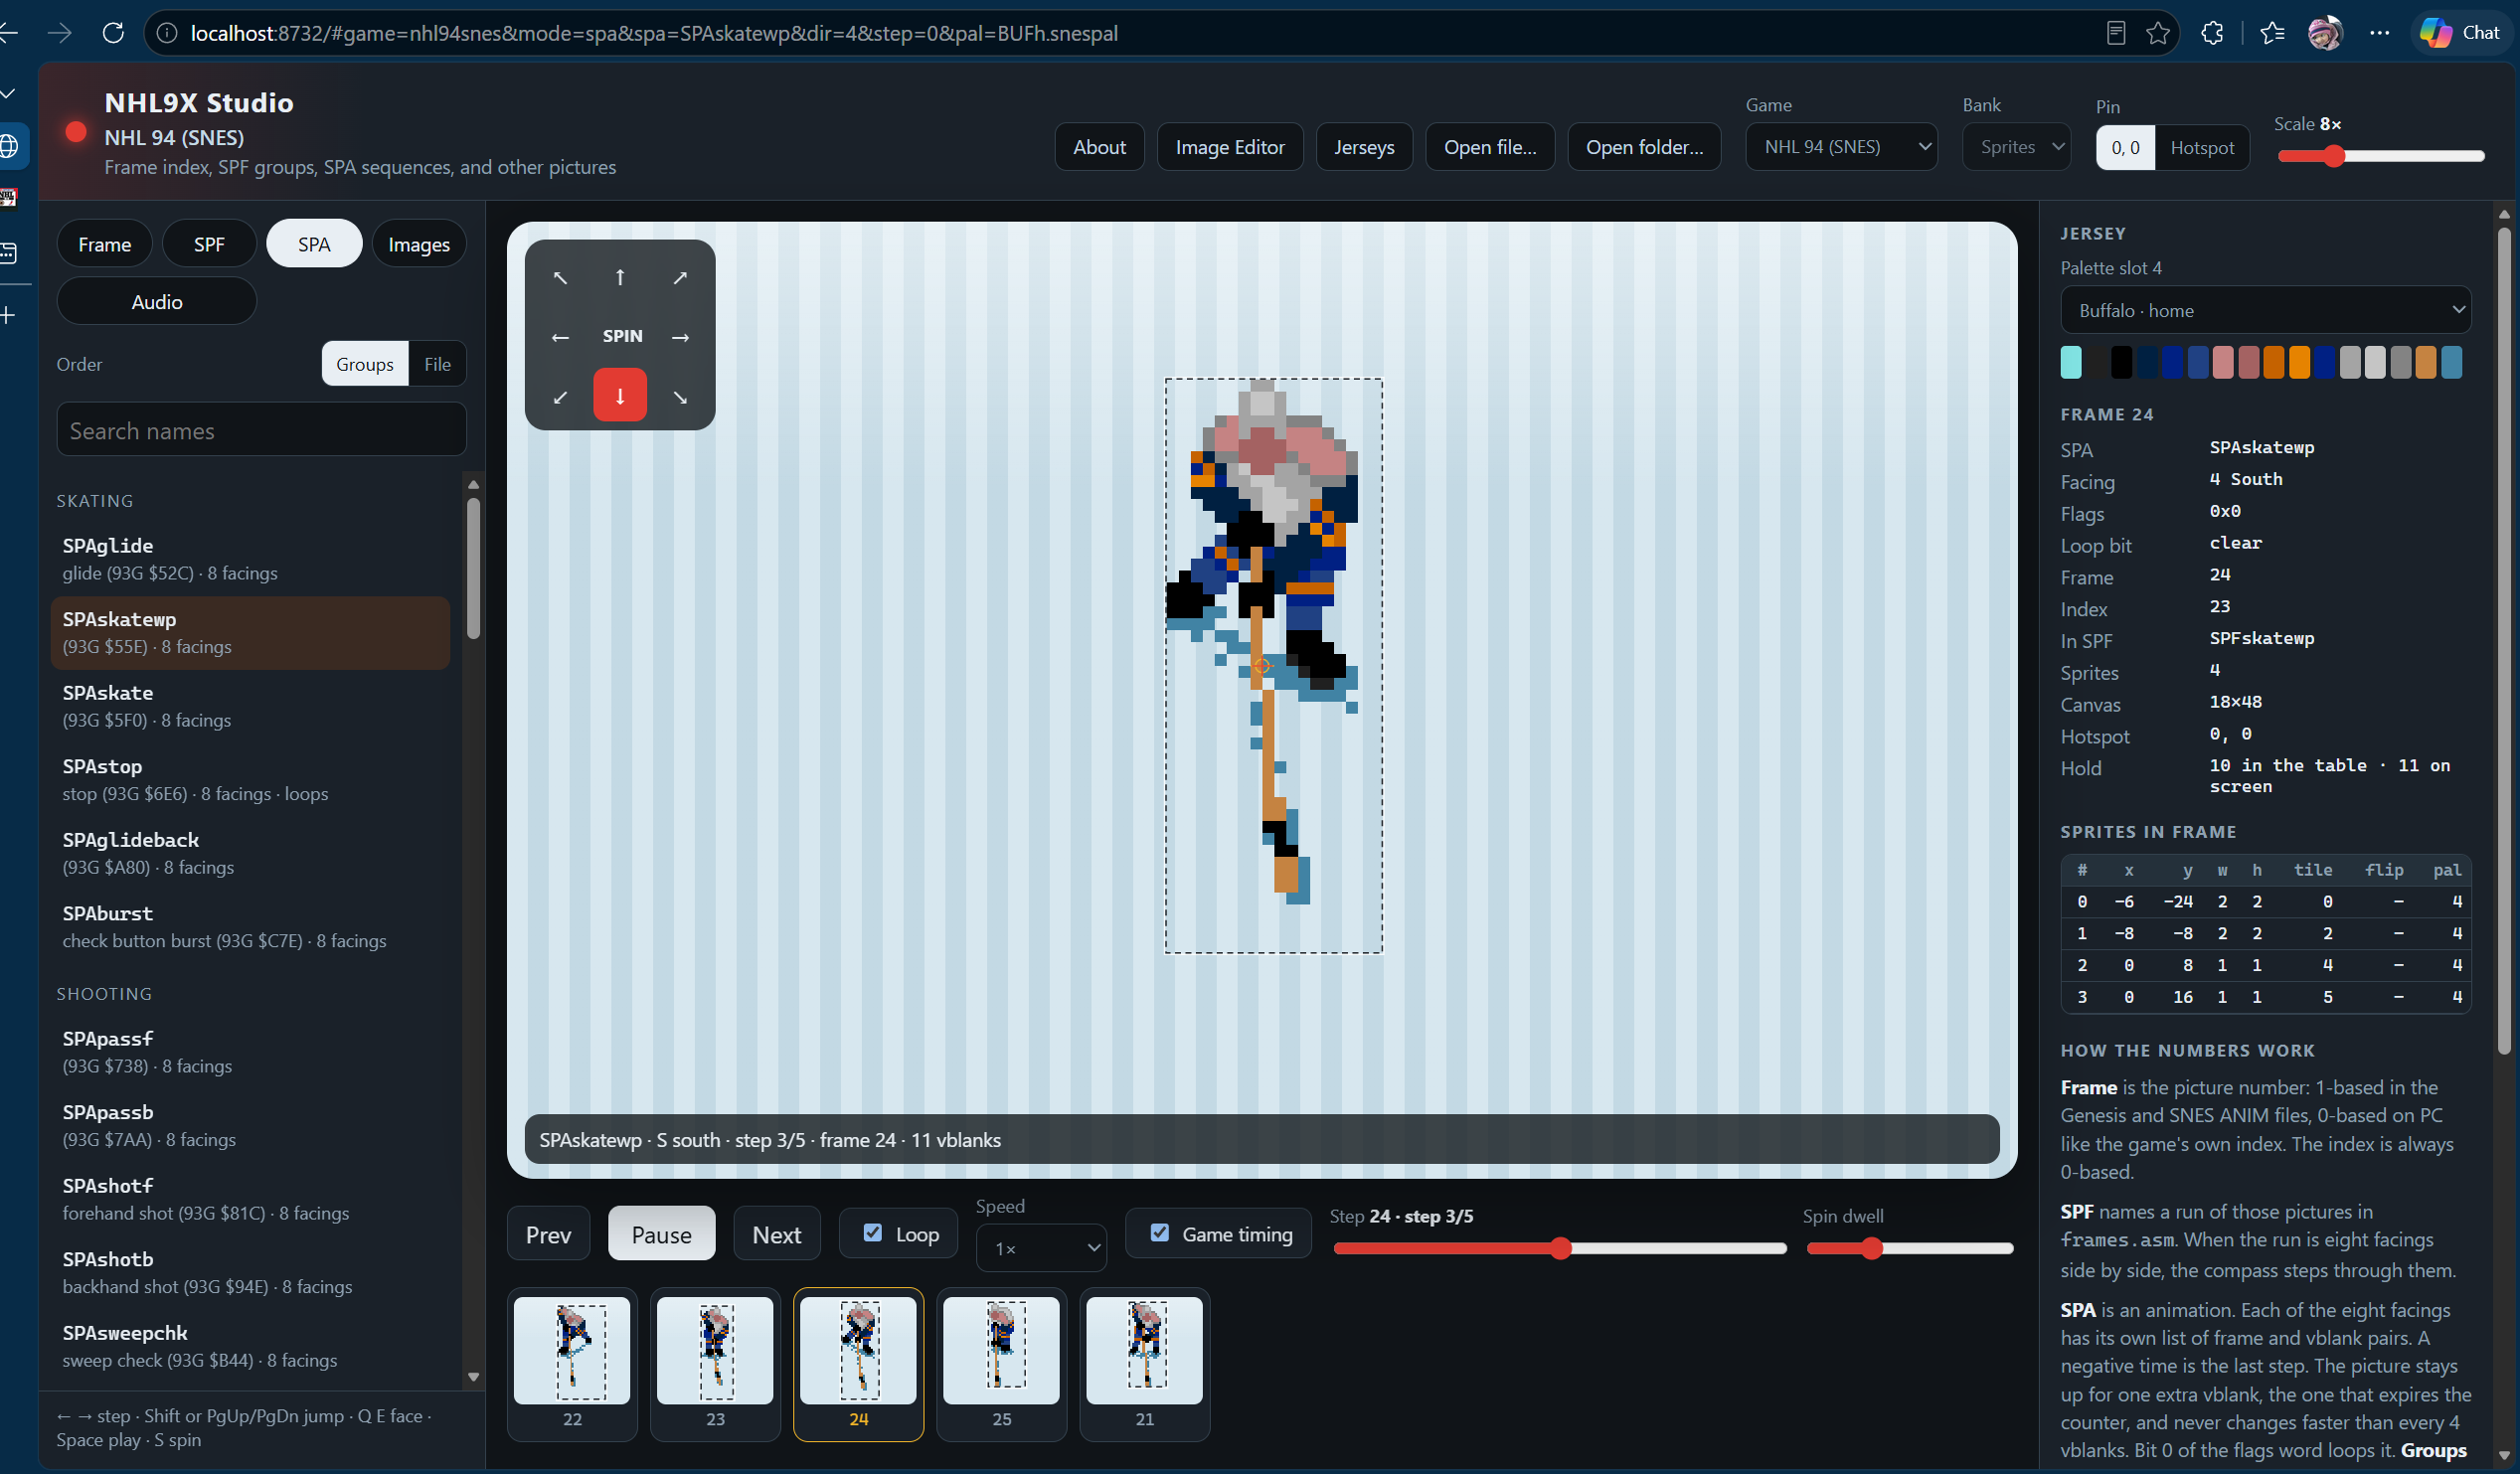Toggle the Hotspot pin option
This screenshot has width=2520, height=1474.
2201,148
